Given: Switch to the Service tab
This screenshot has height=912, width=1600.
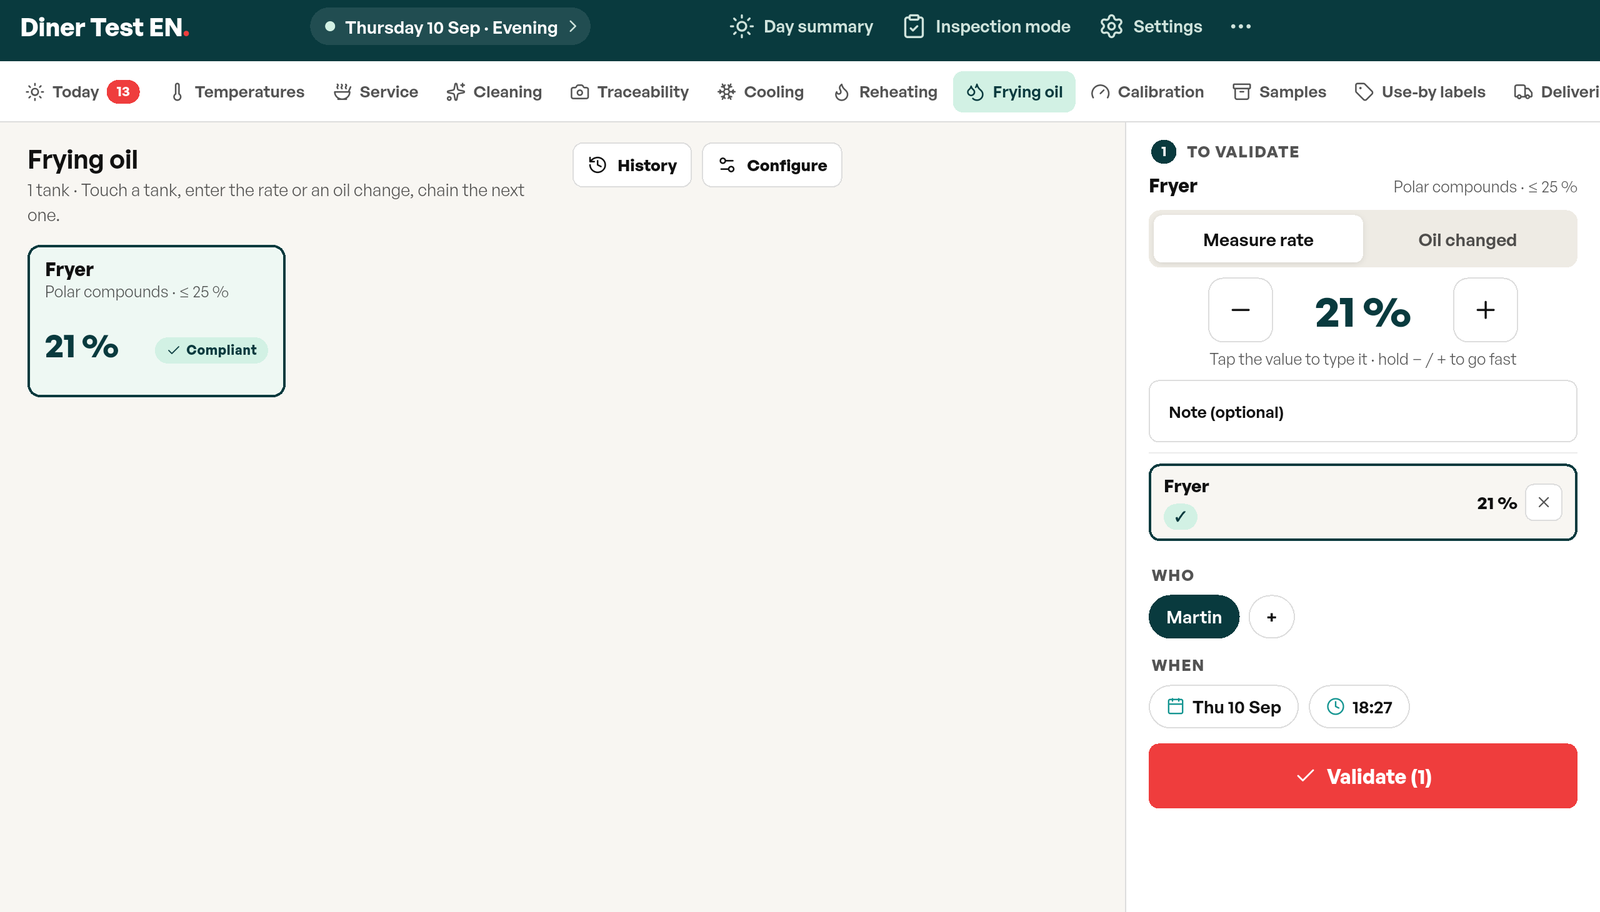Looking at the screenshot, I should (376, 92).
